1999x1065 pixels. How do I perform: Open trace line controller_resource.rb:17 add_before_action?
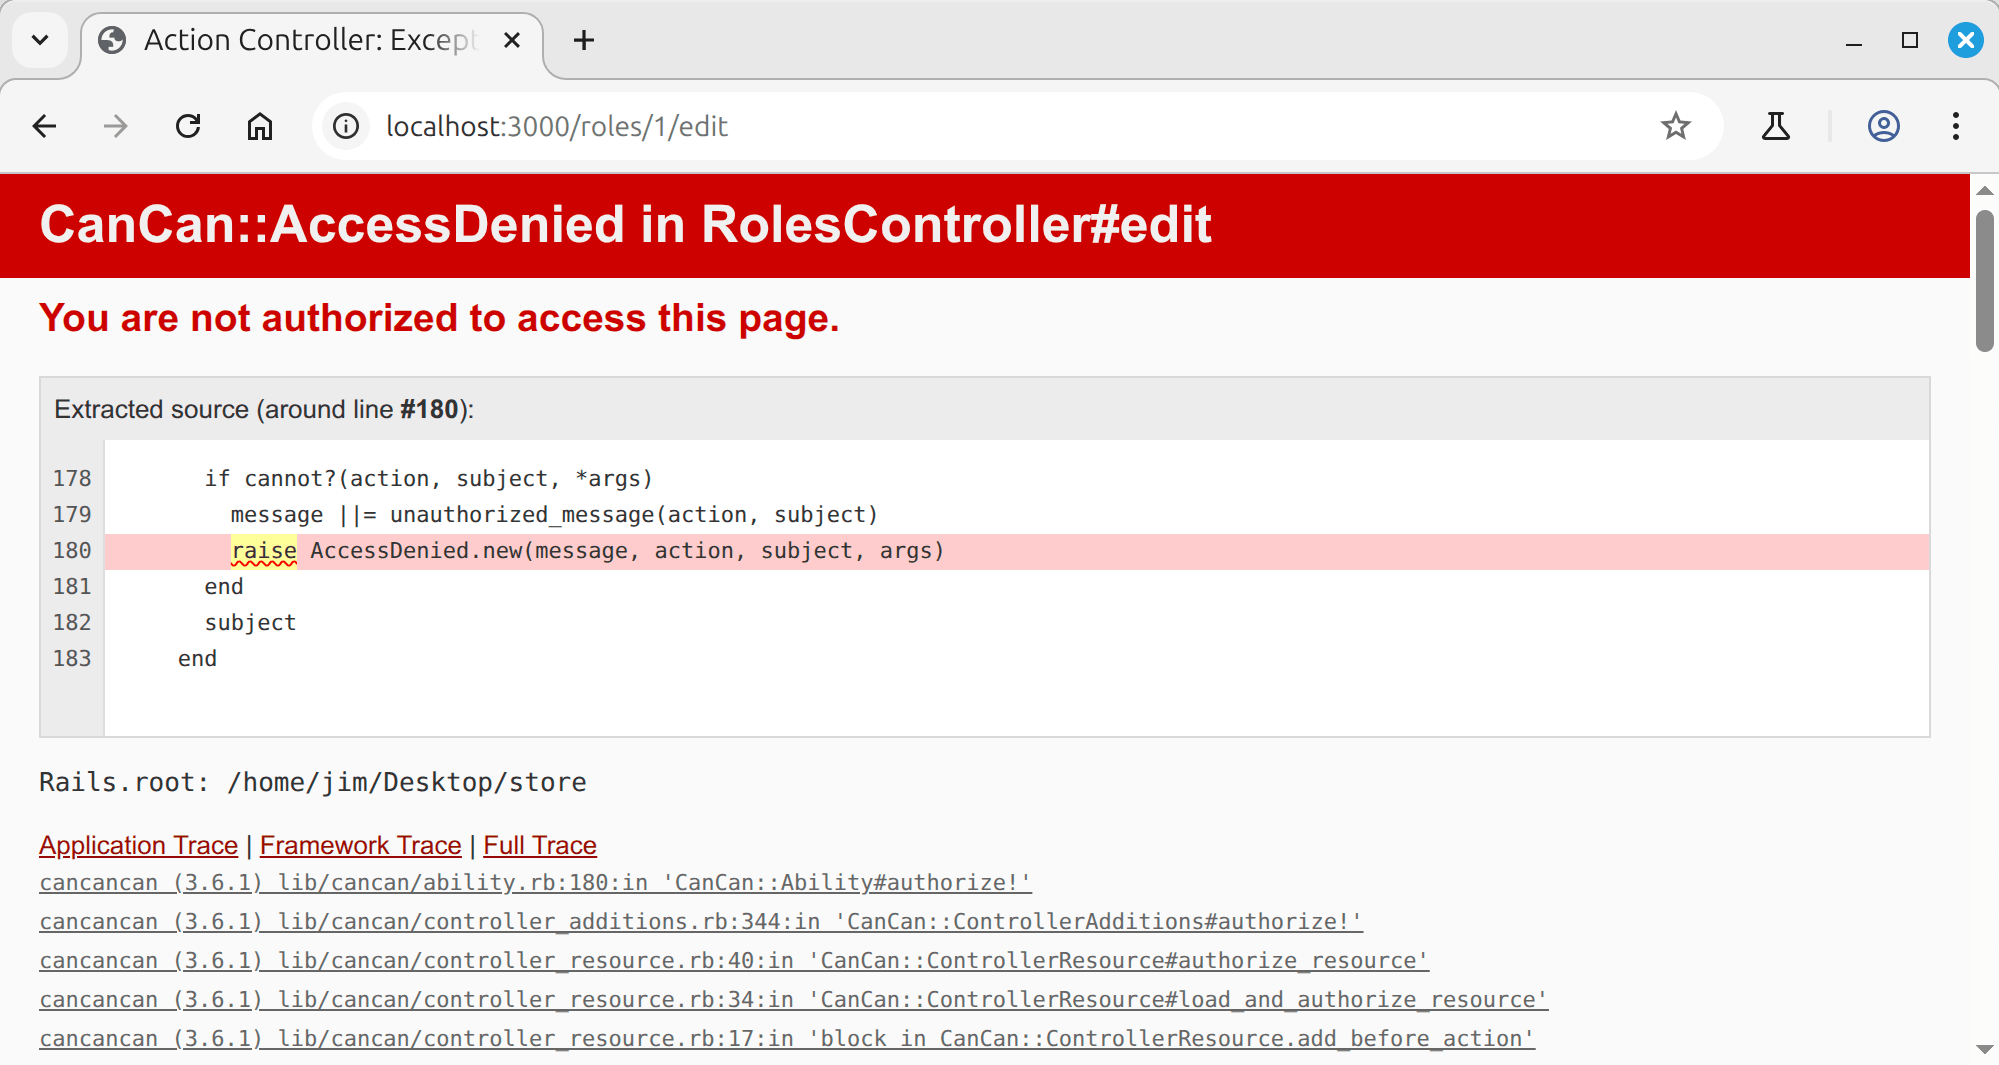click(787, 1038)
